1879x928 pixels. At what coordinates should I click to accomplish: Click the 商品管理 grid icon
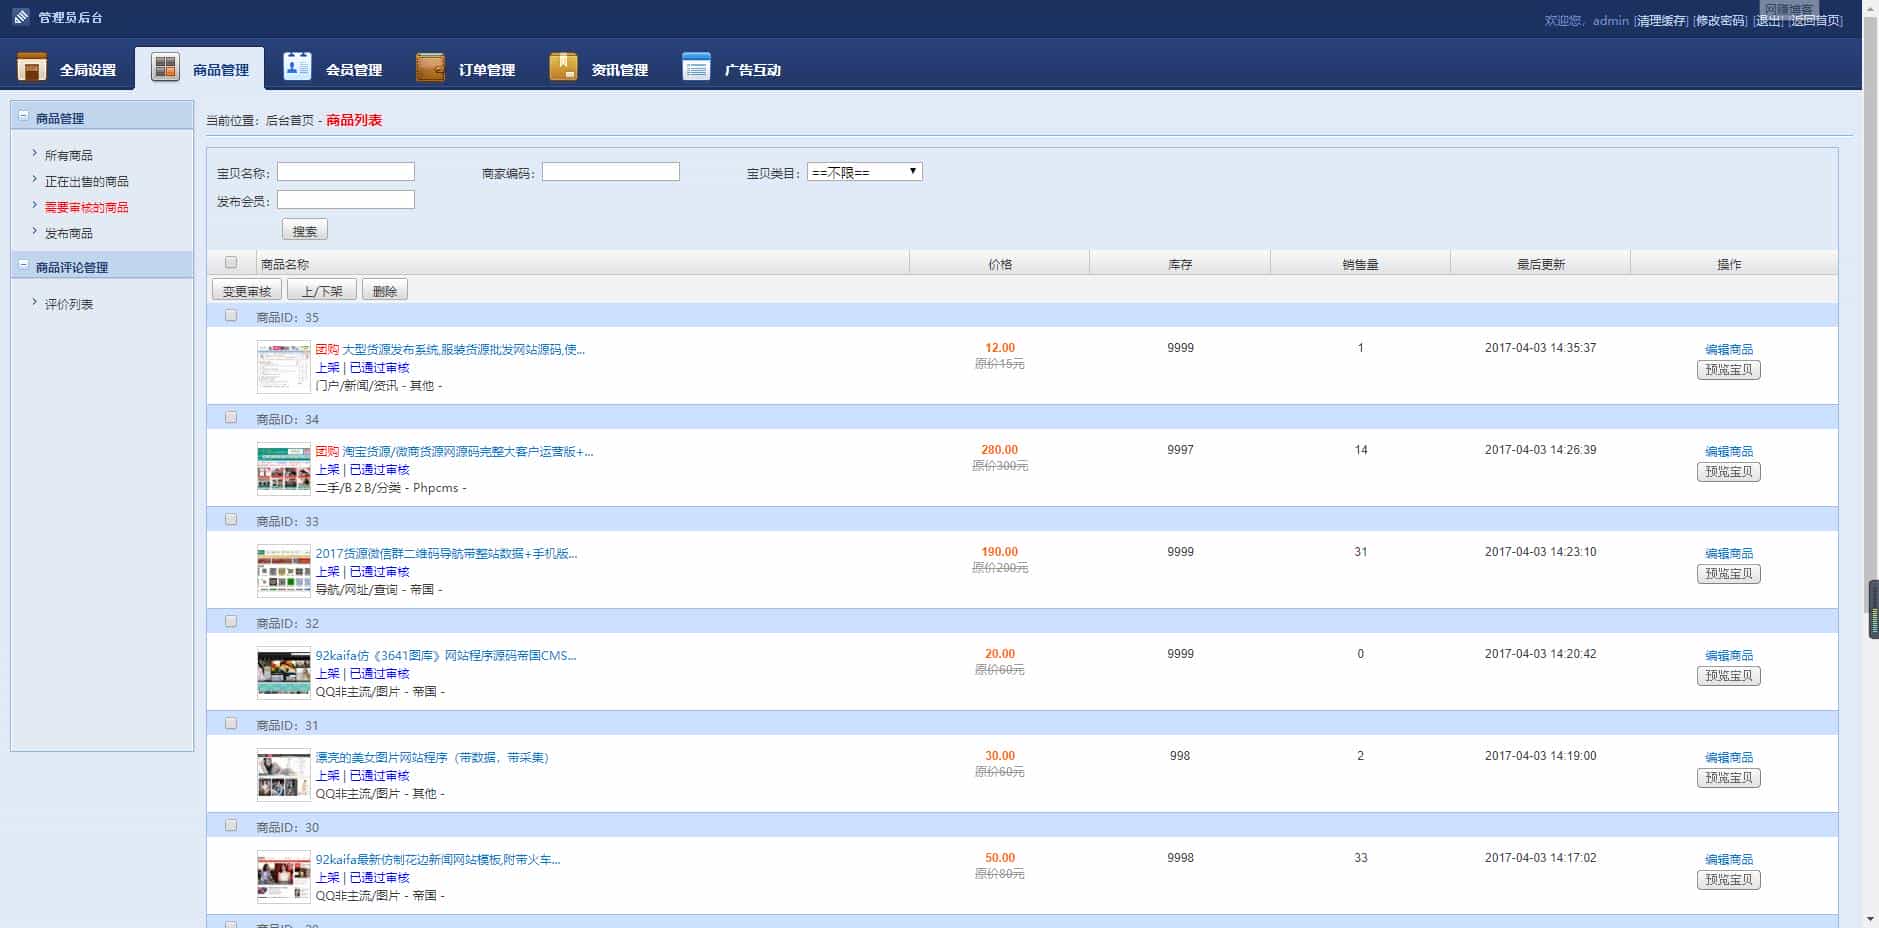[165, 67]
